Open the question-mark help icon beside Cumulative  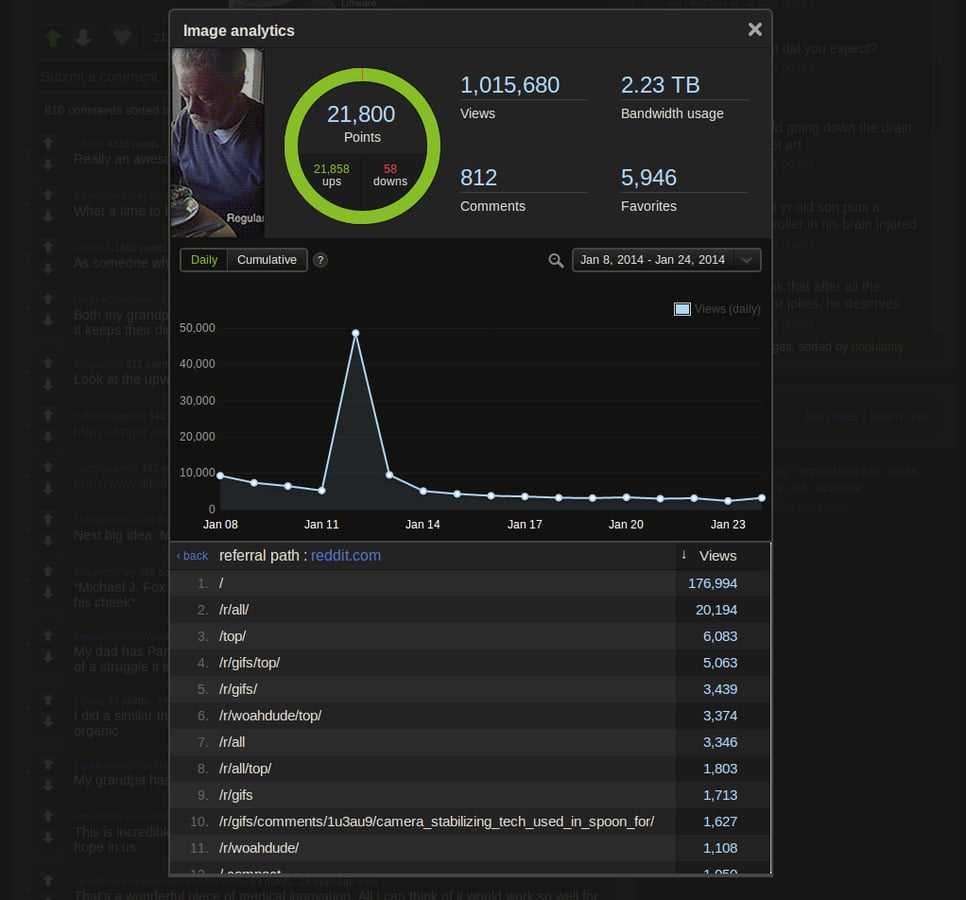(320, 260)
